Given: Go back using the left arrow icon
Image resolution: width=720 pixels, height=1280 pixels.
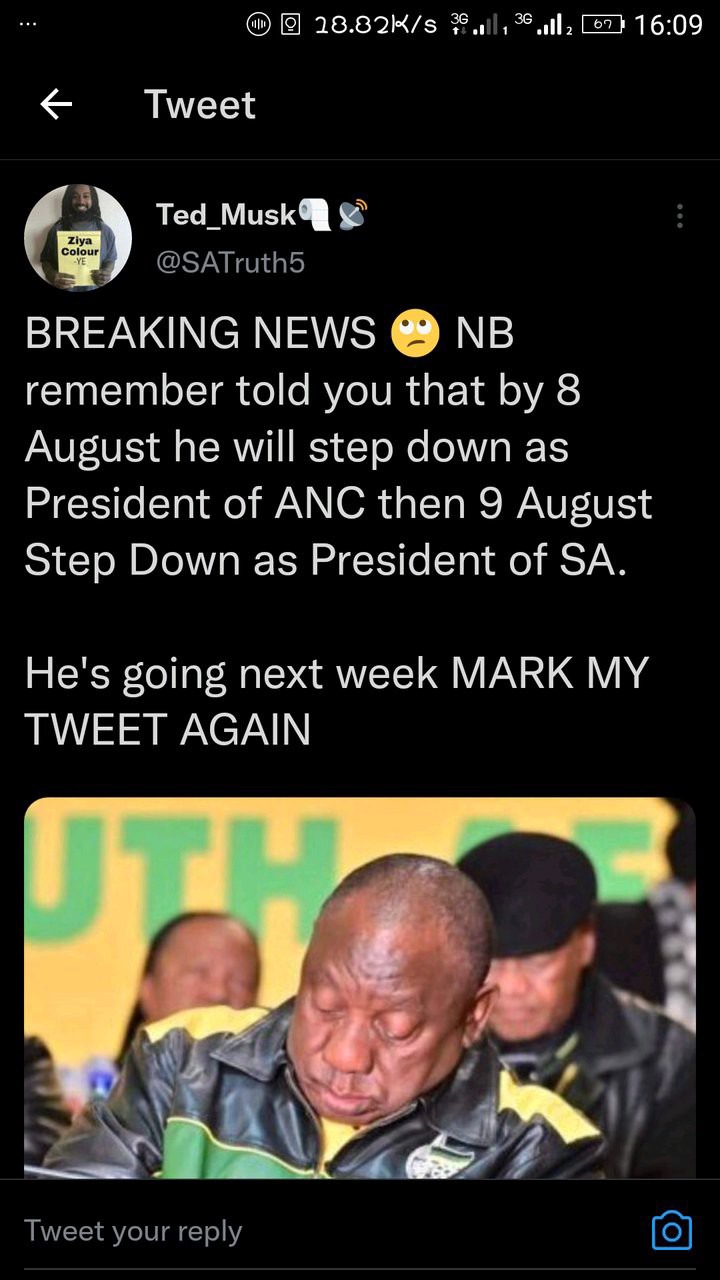Looking at the screenshot, I should click(56, 105).
